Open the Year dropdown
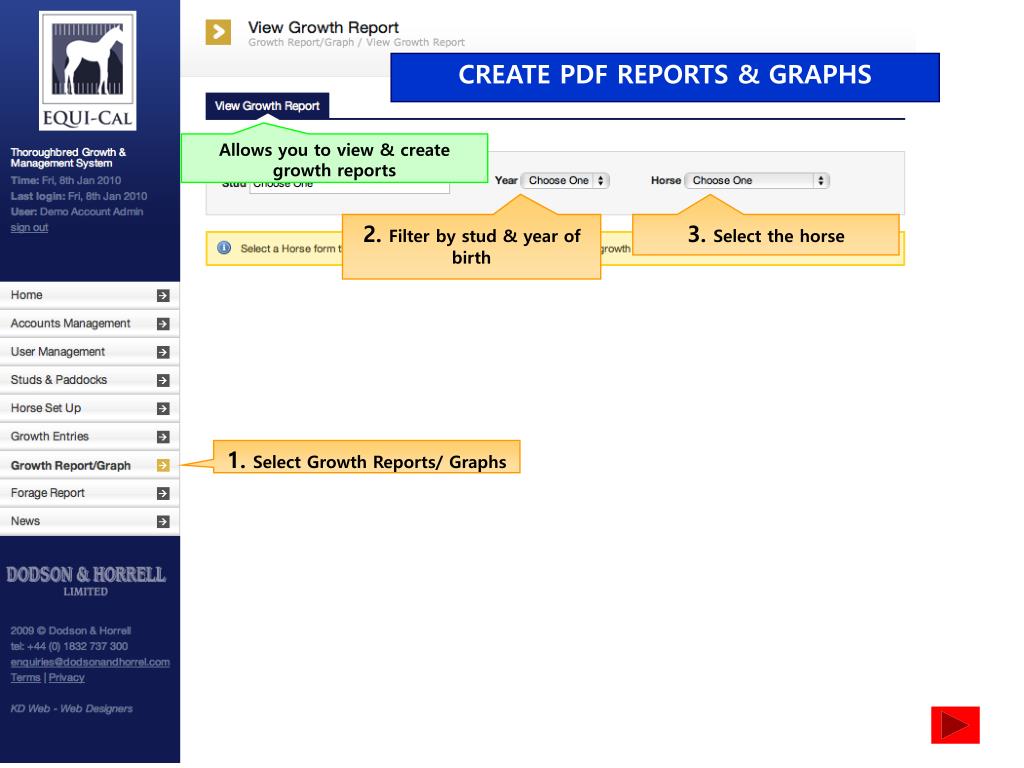 point(566,180)
